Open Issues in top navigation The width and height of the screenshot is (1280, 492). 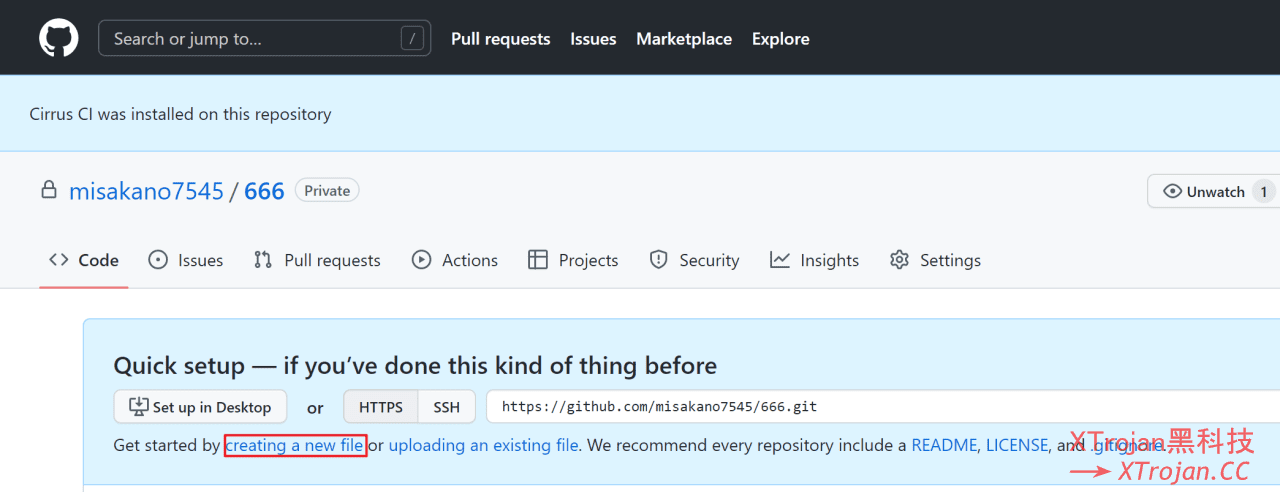pyautogui.click(x=593, y=39)
